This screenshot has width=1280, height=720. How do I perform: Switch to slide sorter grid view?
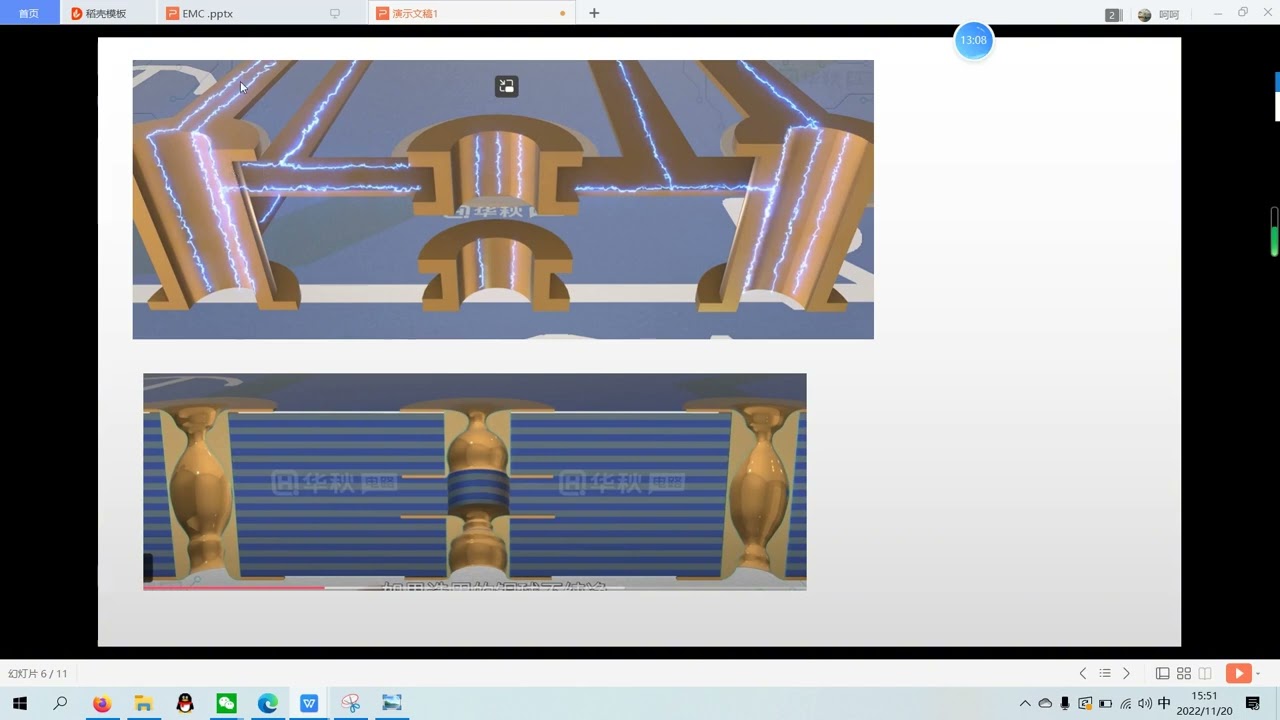point(1184,674)
